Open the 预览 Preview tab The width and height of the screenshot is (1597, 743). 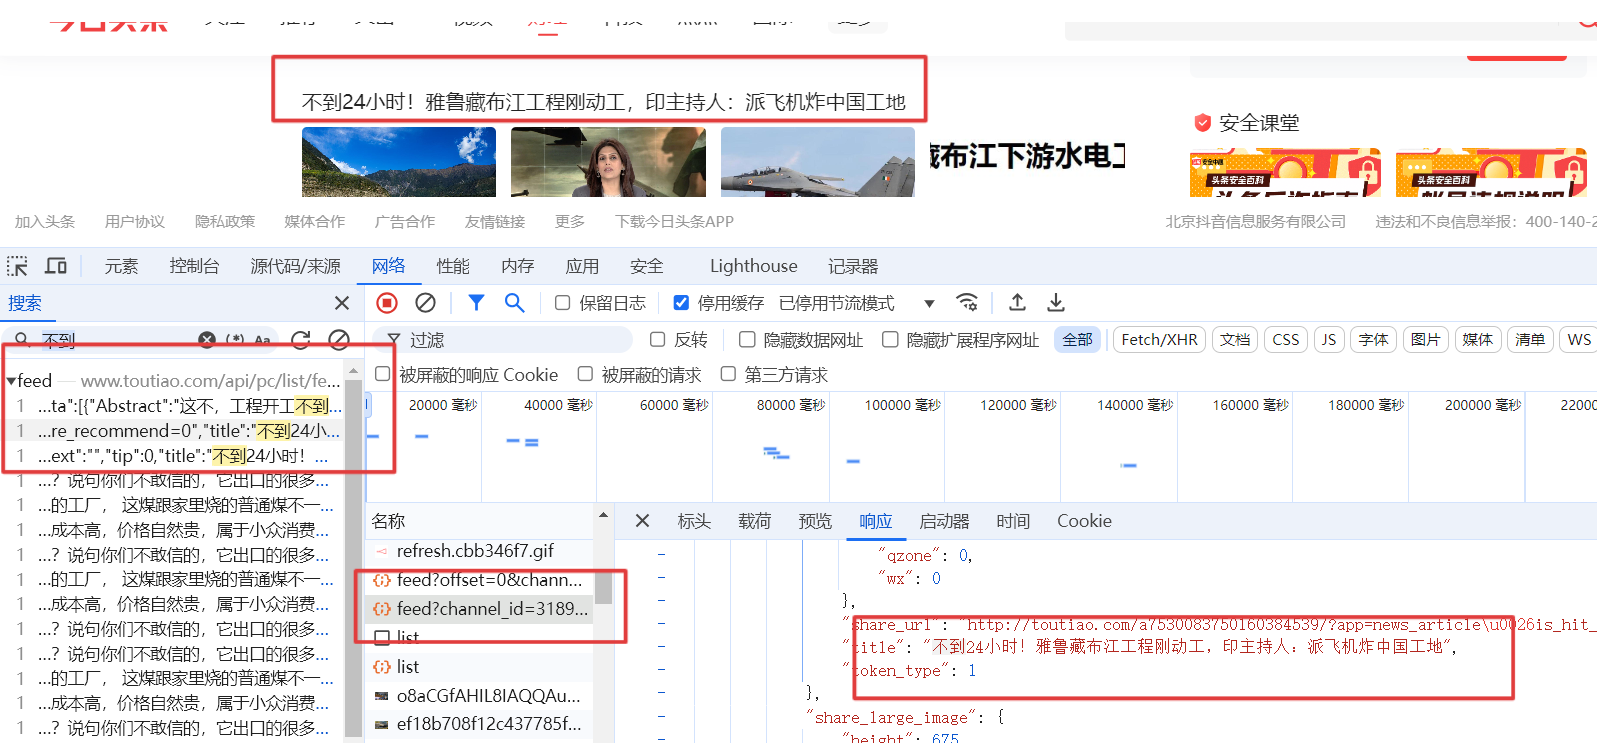815,521
